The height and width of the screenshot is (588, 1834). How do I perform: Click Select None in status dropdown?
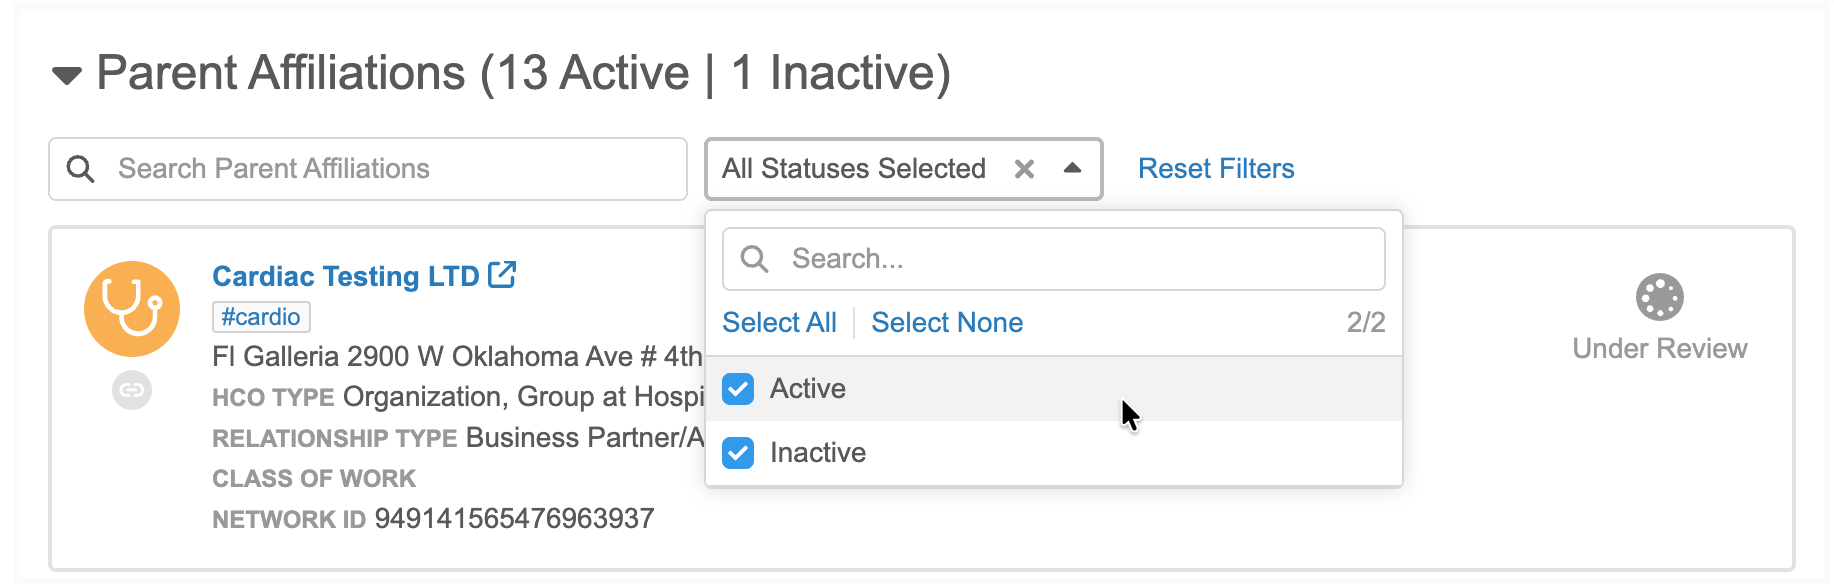947,323
